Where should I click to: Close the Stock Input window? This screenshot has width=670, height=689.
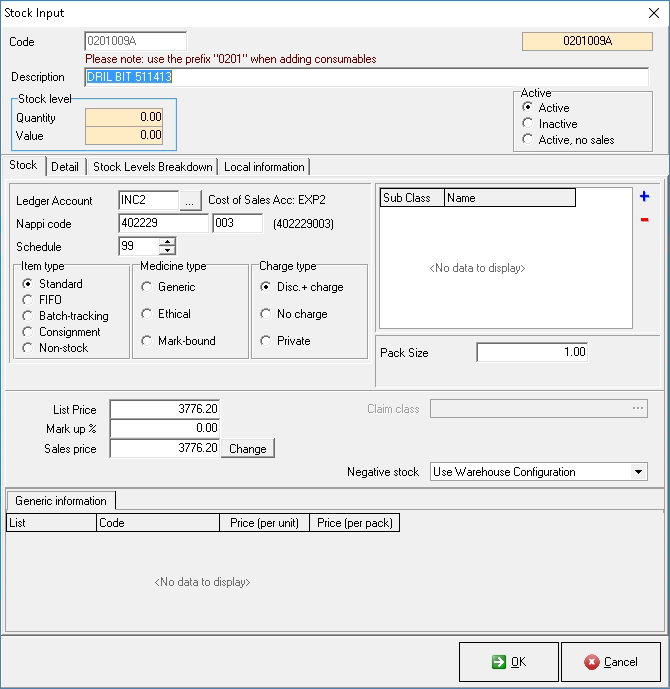tap(653, 12)
